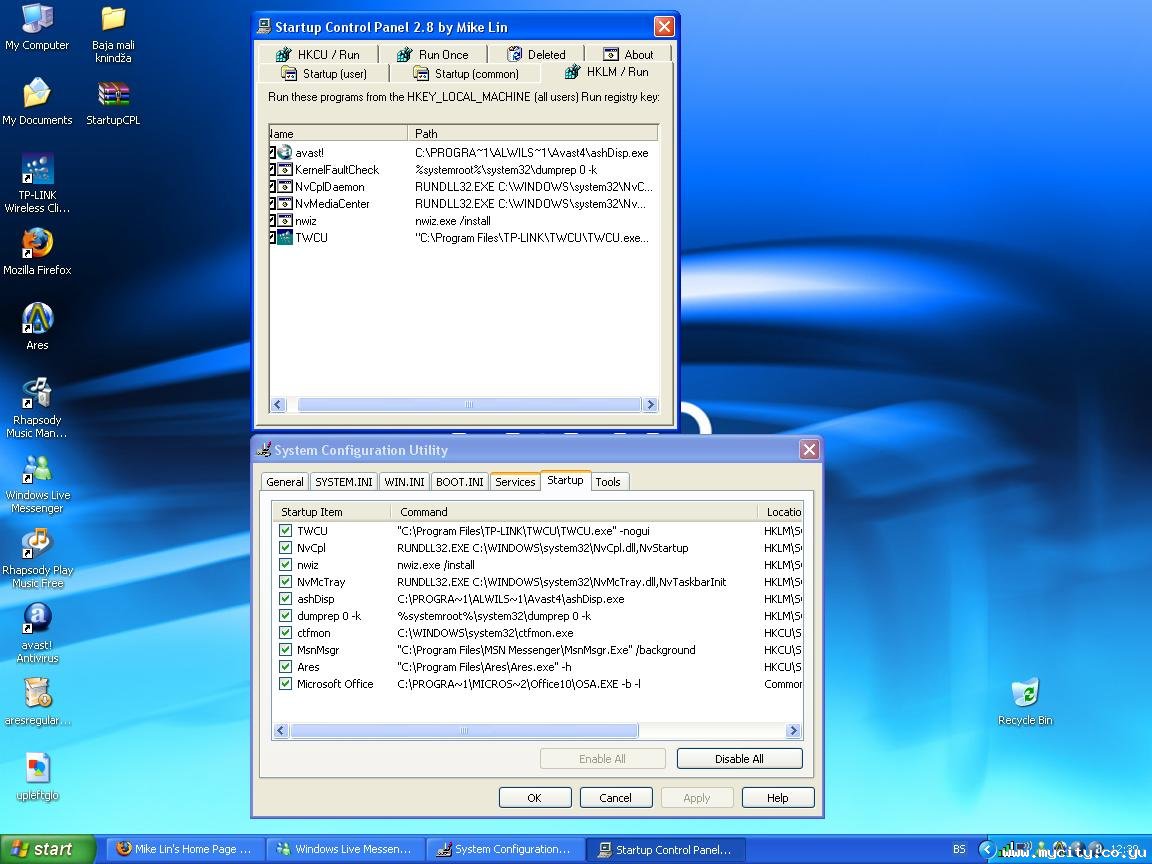The width and height of the screenshot is (1152, 864).
Task: Click left arrow on Startup Control Panel scrollbar
Action: 278,404
